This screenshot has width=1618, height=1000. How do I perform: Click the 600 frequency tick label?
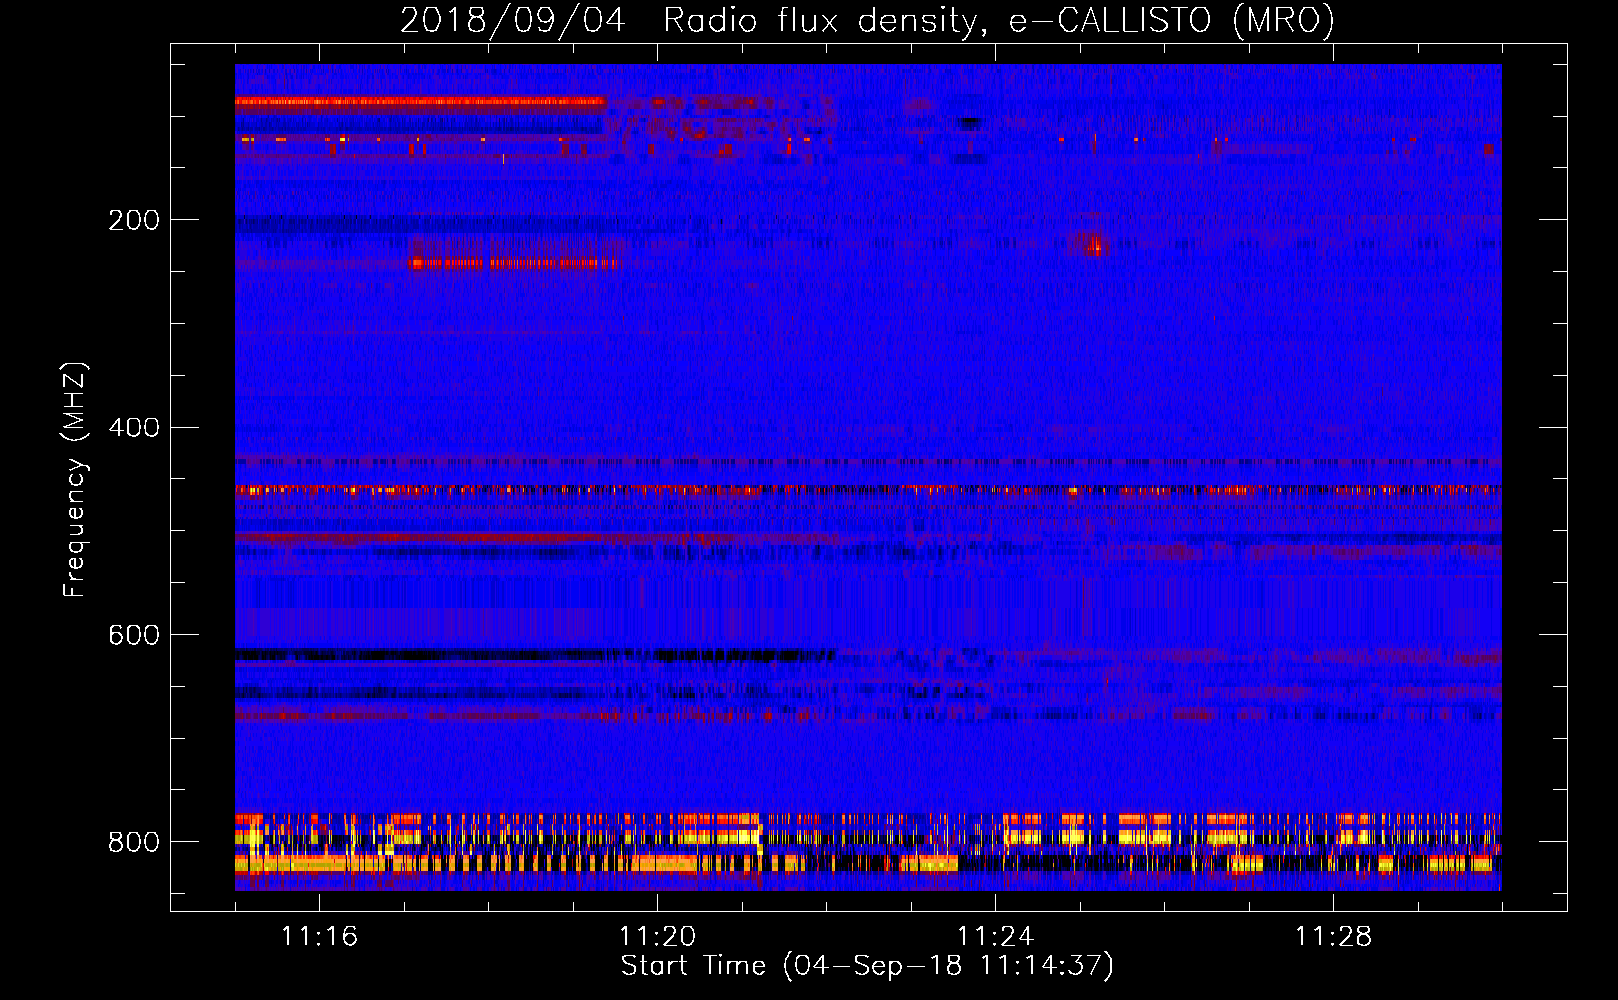134,635
